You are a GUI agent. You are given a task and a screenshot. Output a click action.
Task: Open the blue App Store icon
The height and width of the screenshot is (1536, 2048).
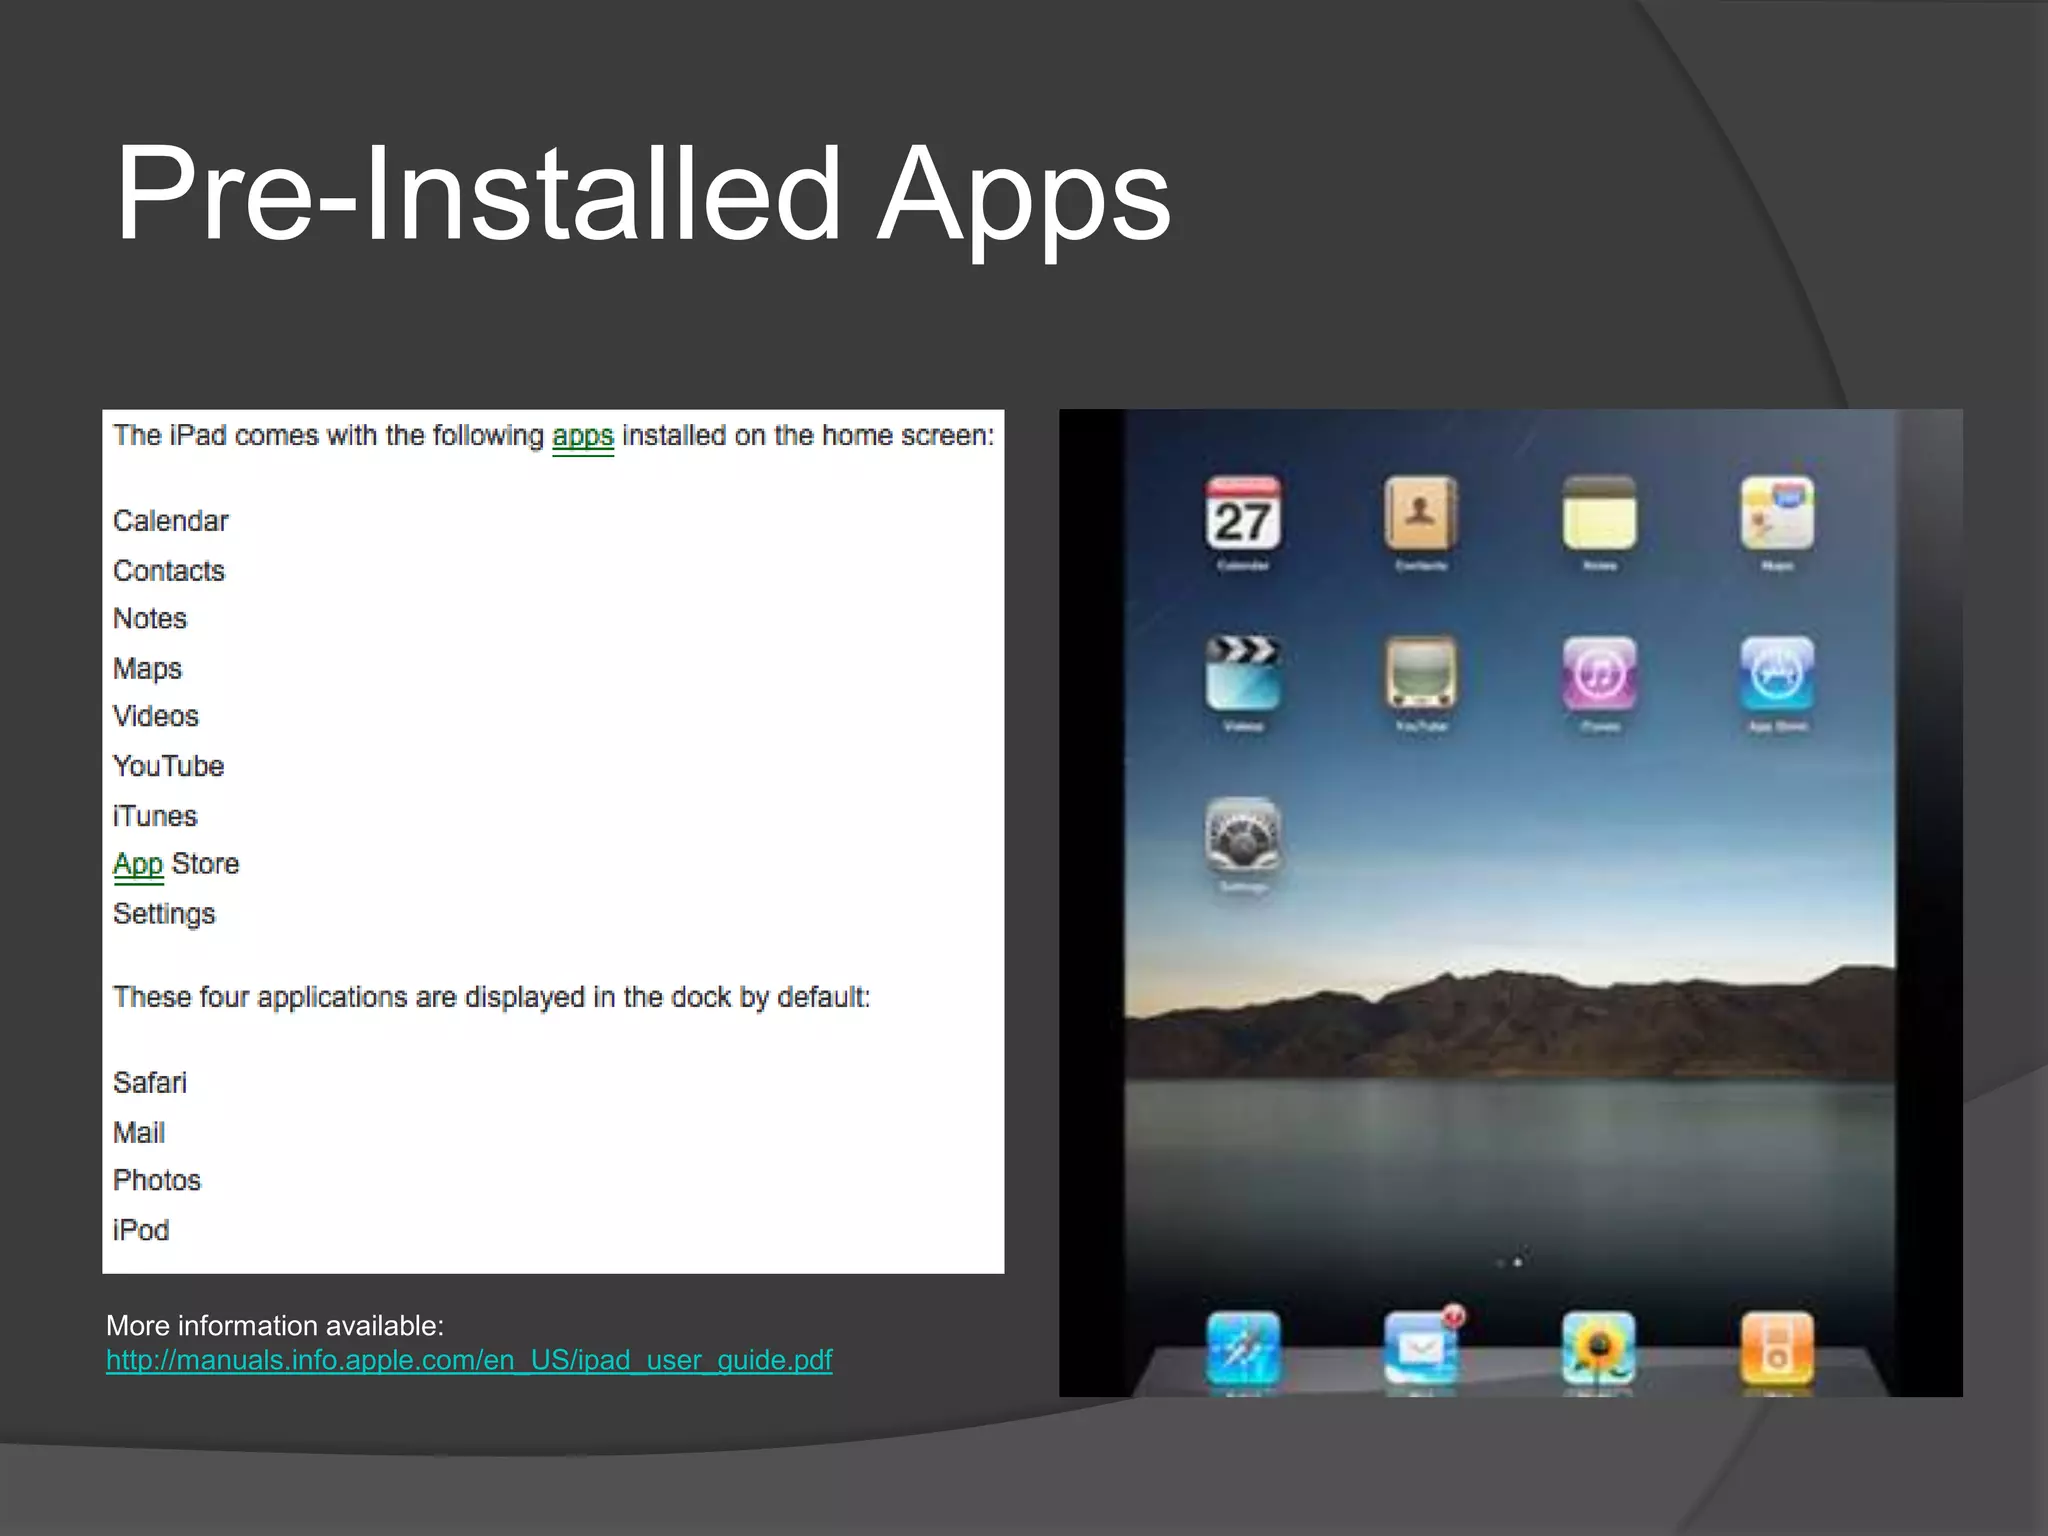[x=1777, y=673]
